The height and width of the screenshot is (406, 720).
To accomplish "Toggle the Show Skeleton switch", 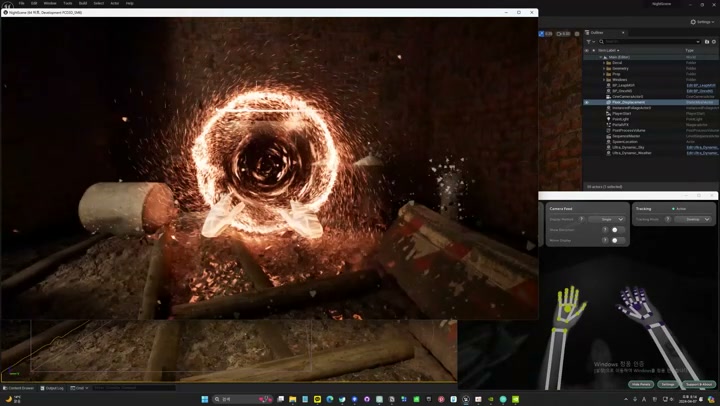I will [x=618, y=230].
